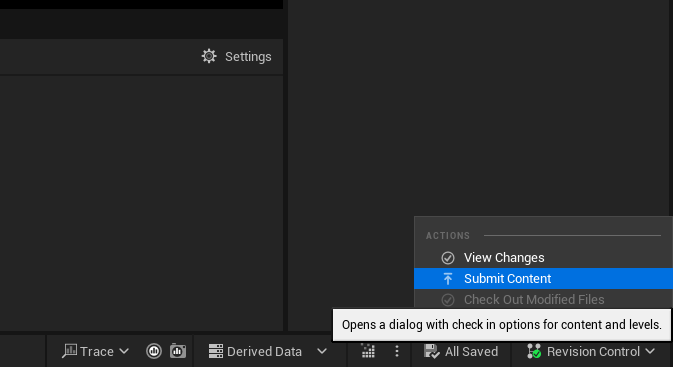Toggle trace recording with the circular chart icon
Screen dimensions: 673x367
pyautogui.click(x=154, y=351)
